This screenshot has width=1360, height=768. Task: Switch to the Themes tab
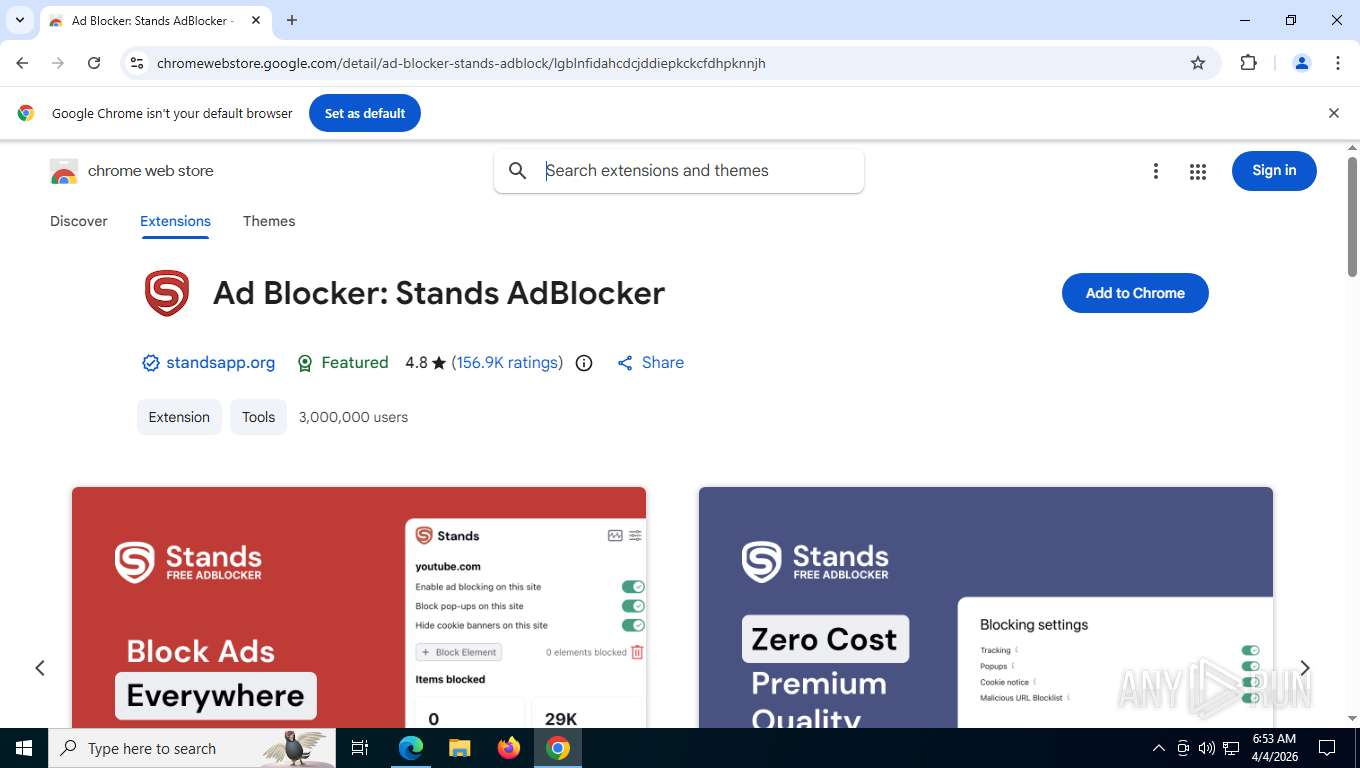coord(269,221)
